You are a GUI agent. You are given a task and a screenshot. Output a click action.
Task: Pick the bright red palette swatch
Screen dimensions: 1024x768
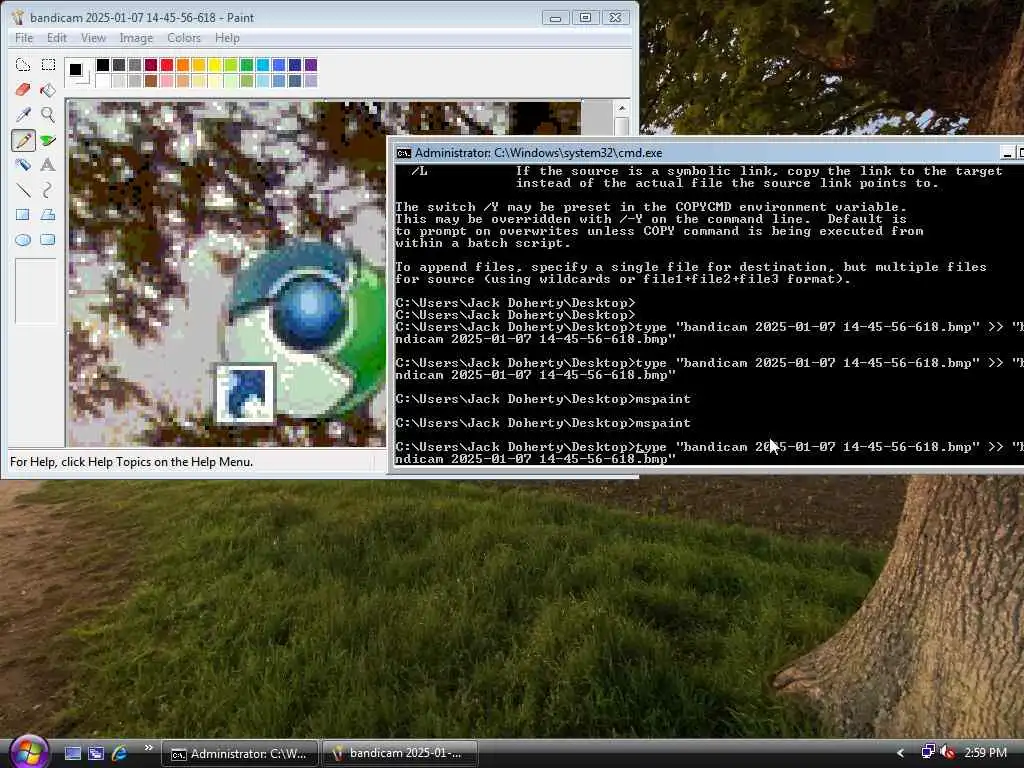click(x=167, y=65)
